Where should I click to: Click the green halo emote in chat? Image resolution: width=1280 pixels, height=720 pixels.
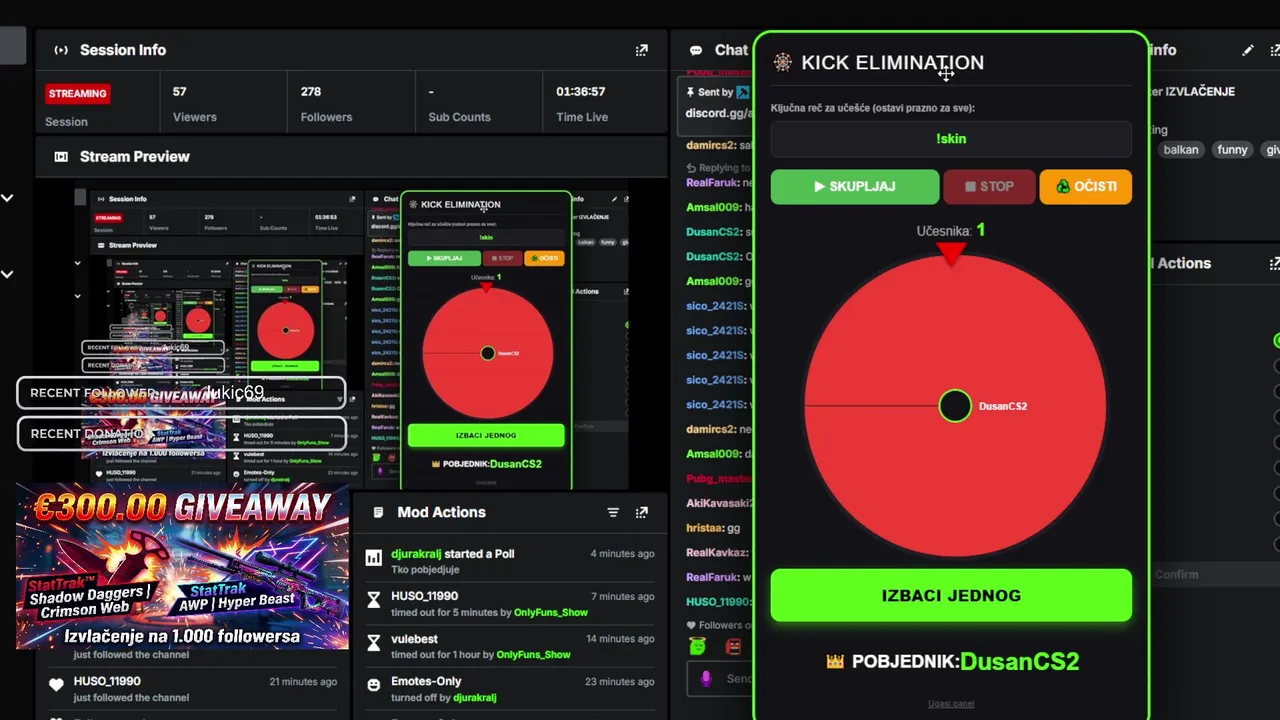tap(698, 647)
